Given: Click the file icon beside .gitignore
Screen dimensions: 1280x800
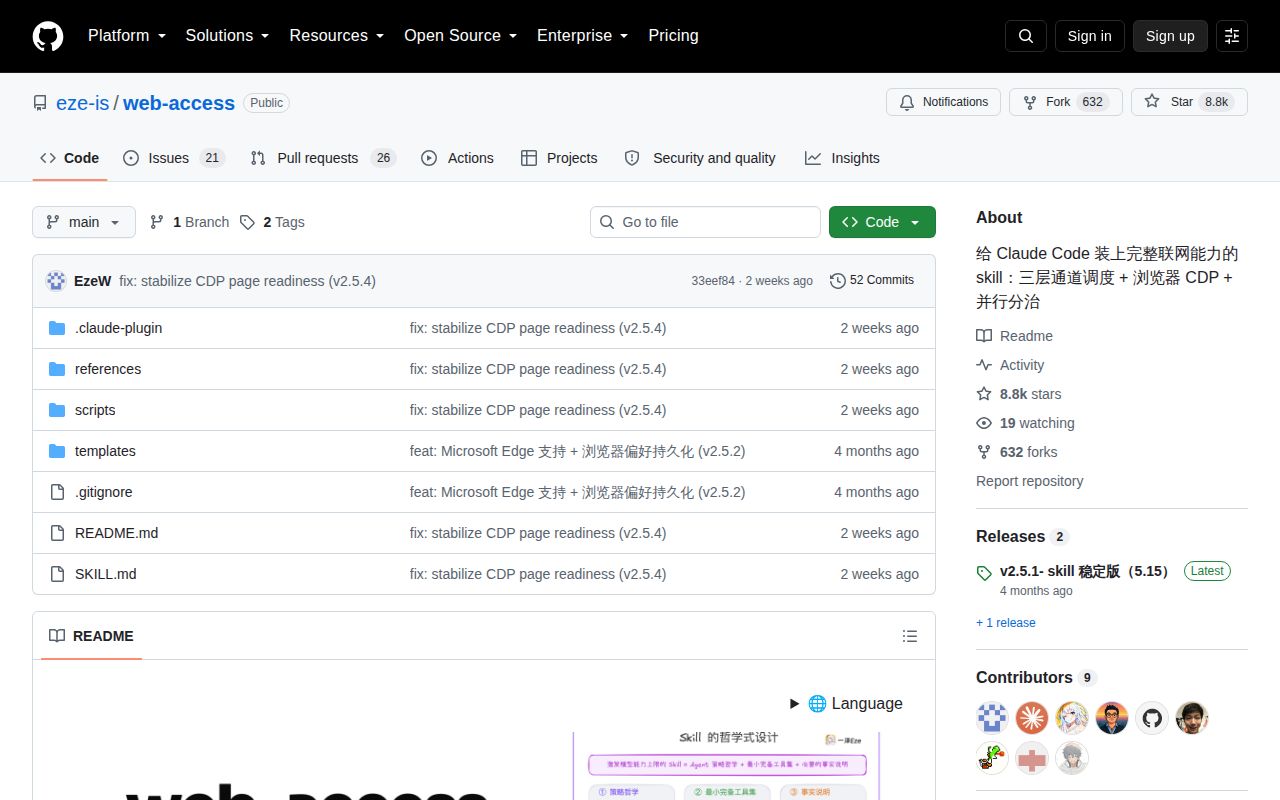Looking at the screenshot, I should point(57,492).
